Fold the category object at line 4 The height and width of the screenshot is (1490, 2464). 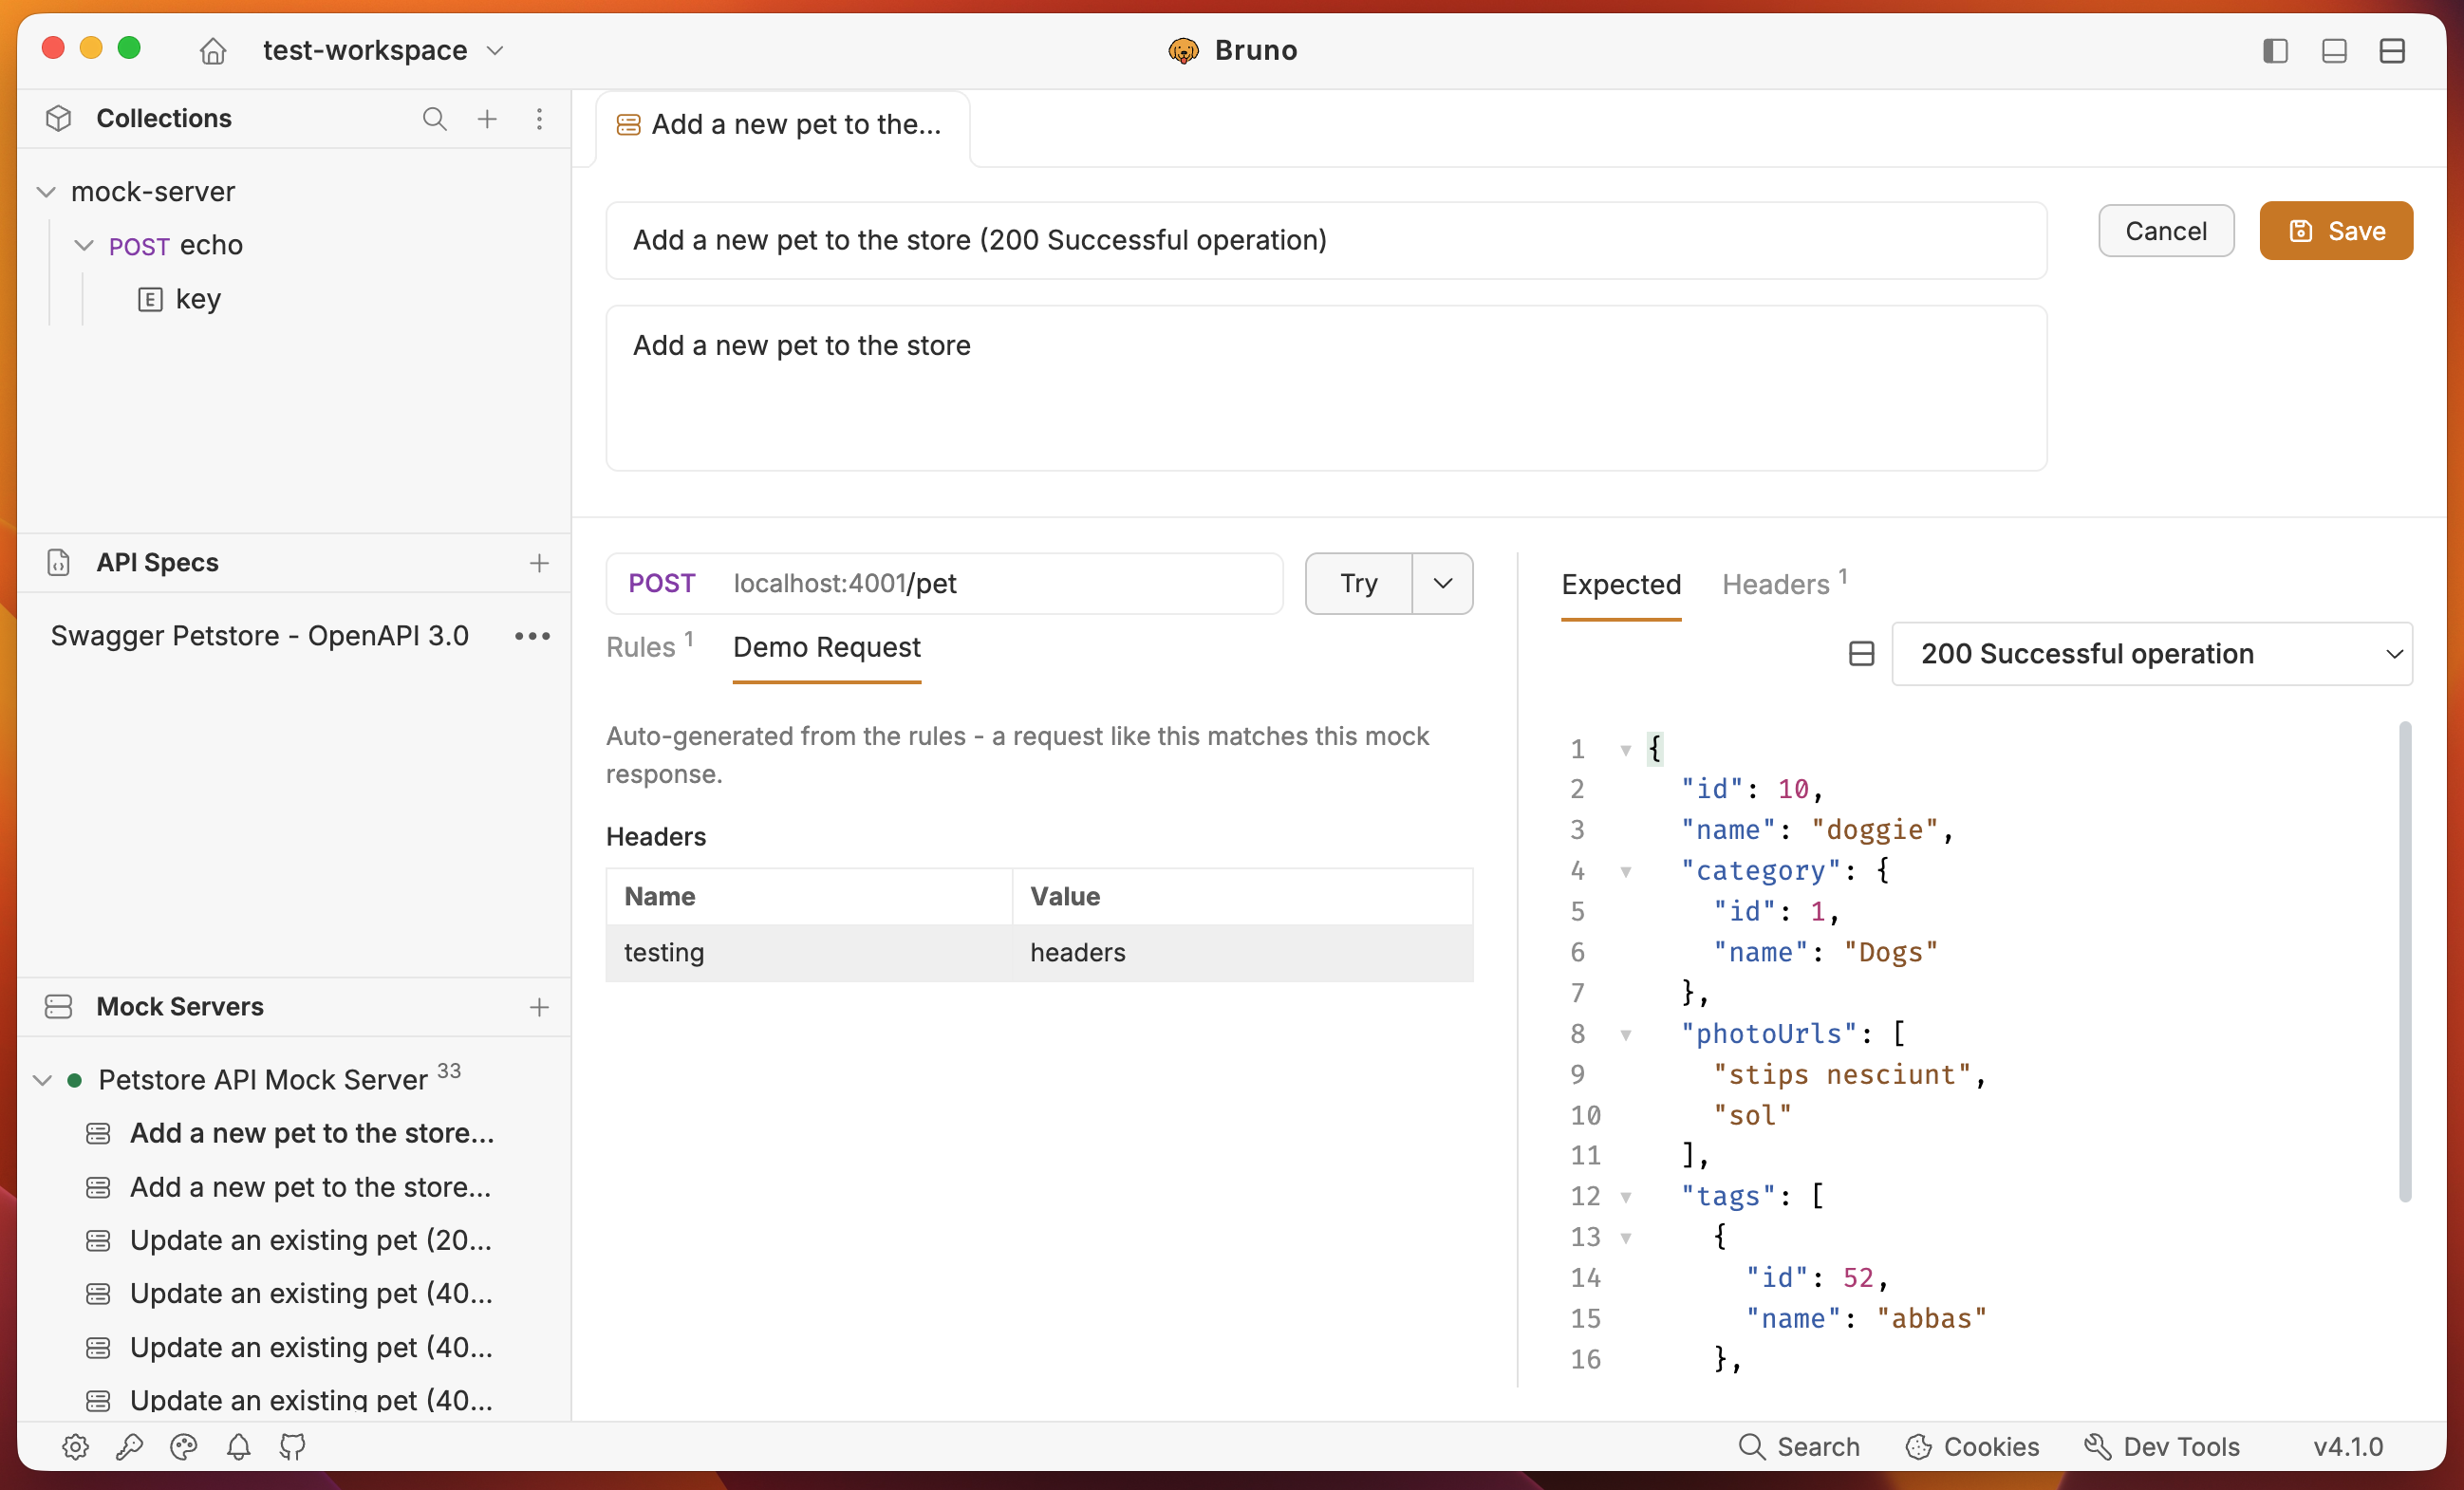[x=1626, y=872]
